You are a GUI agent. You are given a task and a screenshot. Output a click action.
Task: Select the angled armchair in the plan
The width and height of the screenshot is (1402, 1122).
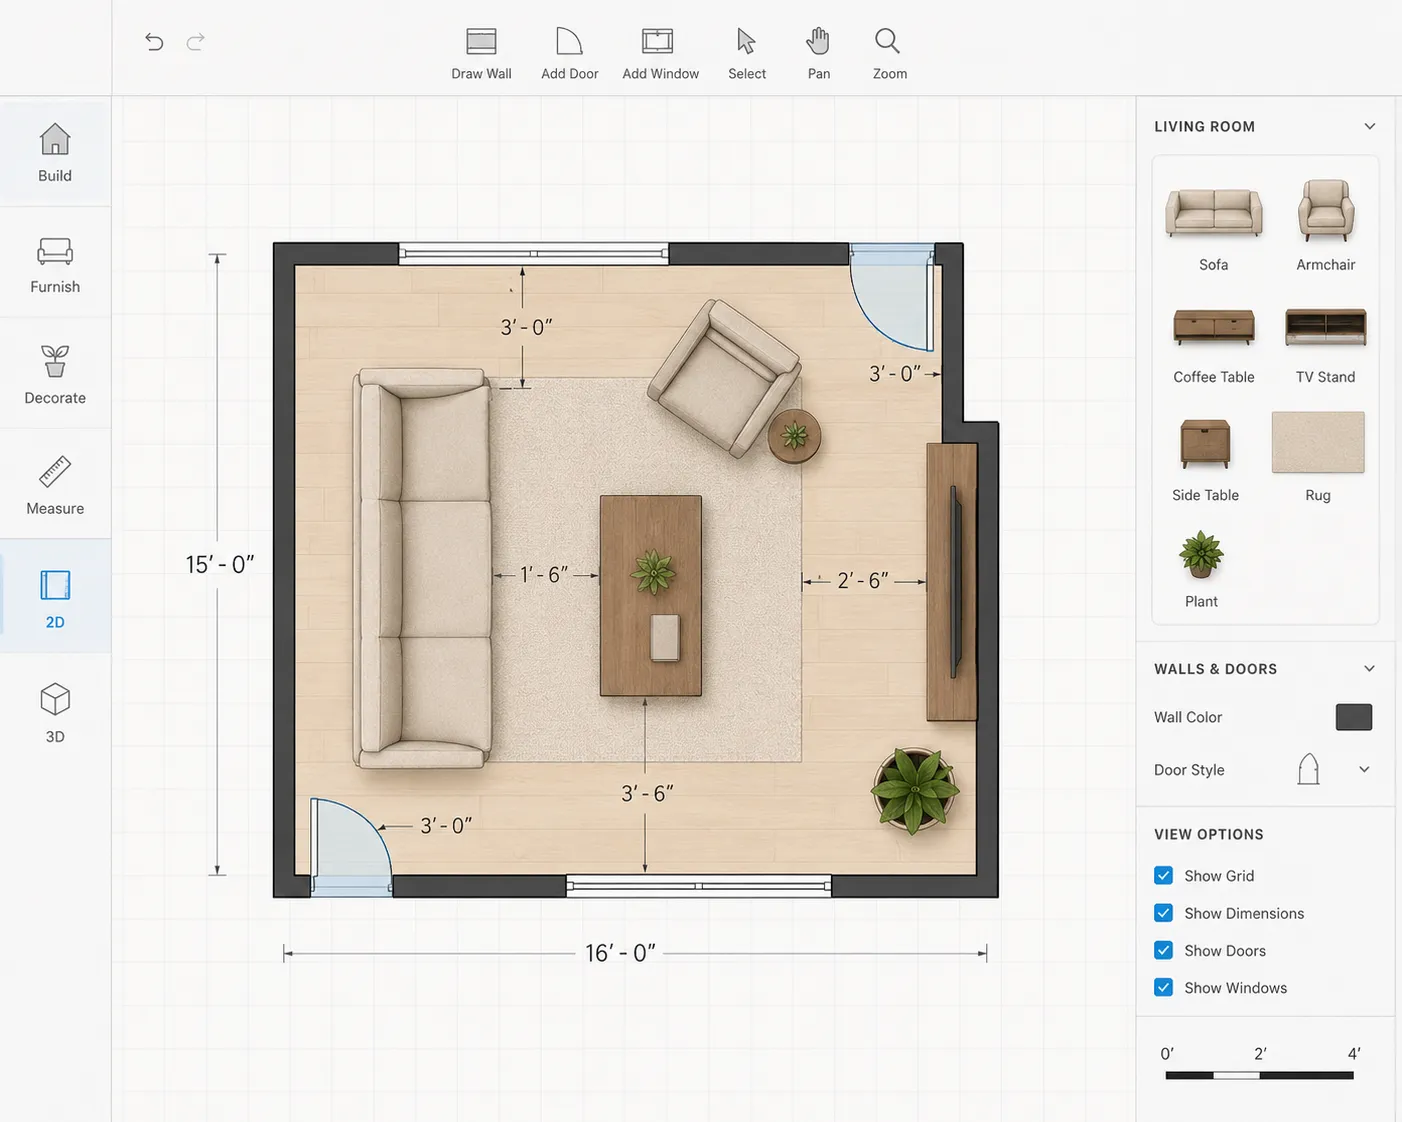(x=724, y=378)
